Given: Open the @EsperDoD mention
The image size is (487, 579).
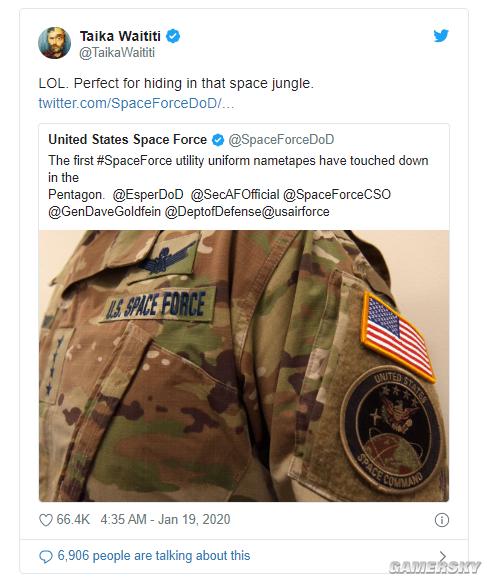Looking at the screenshot, I should [148, 195].
